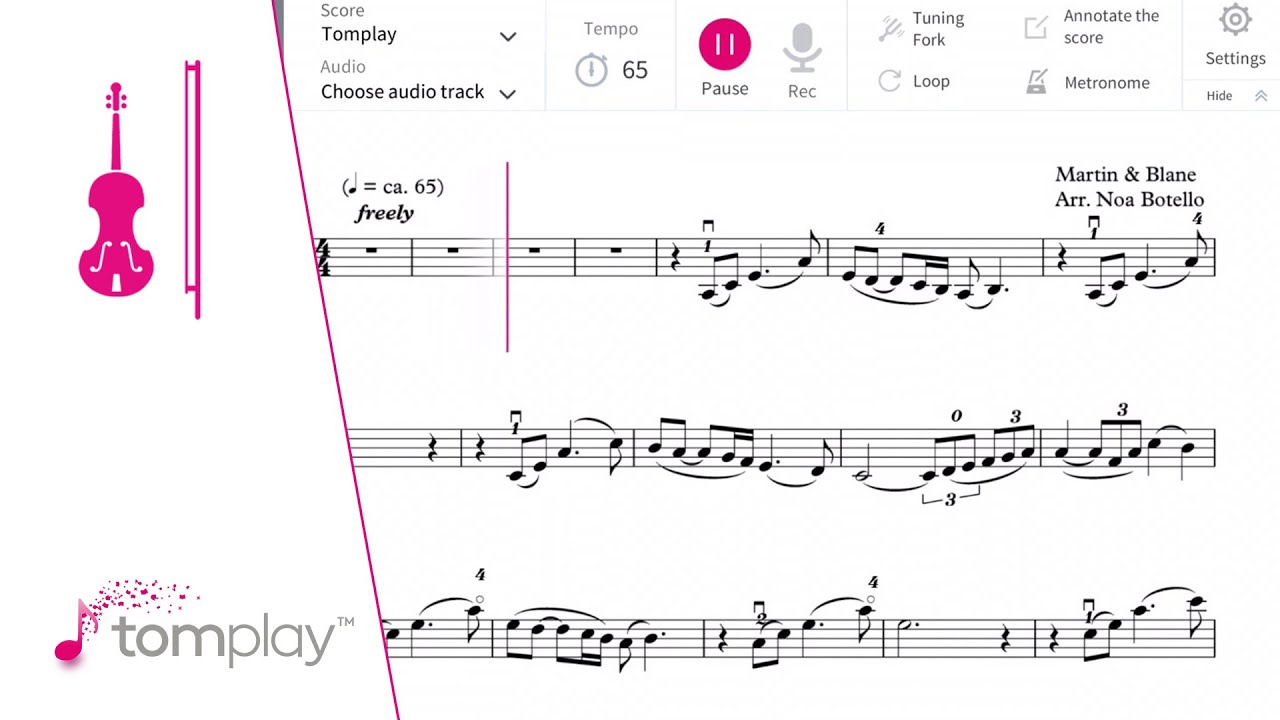Click the pink playback cursor line
1280x720 pixels.
tap(507, 257)
